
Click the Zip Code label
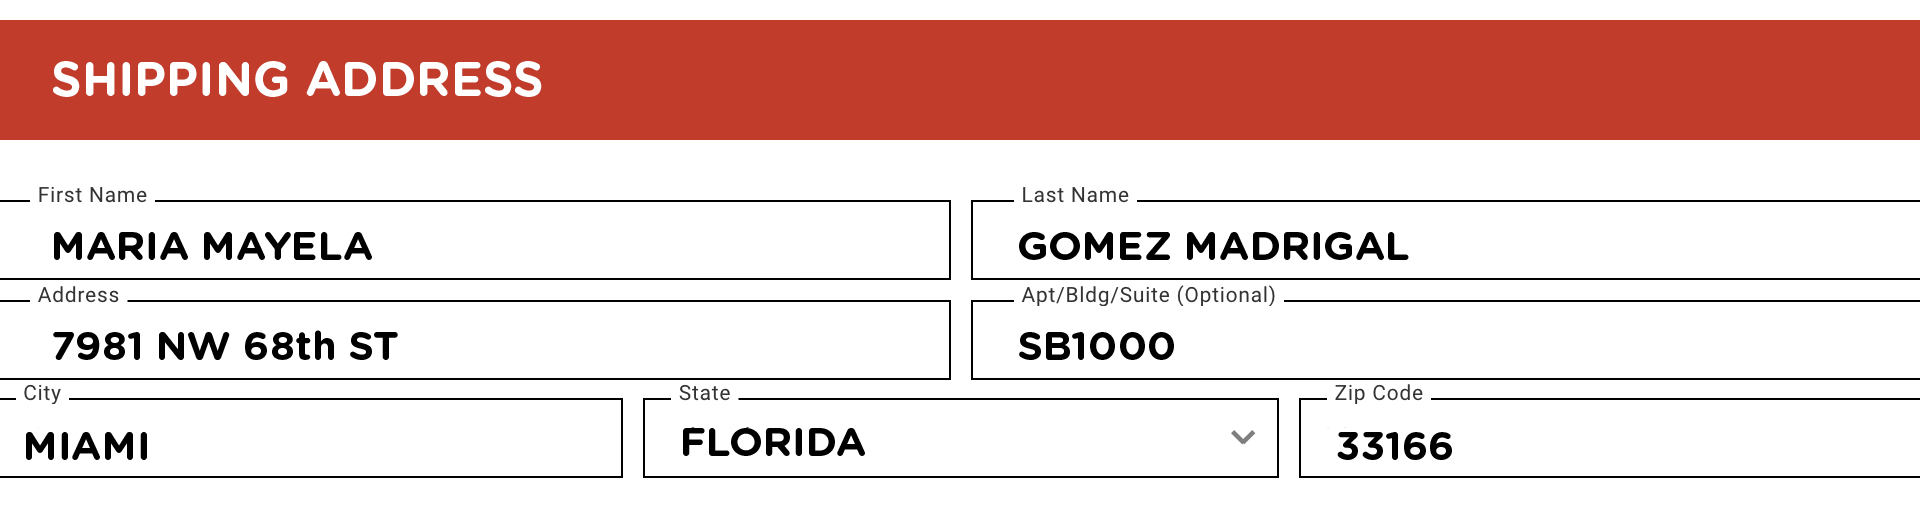coord(1378,393)
